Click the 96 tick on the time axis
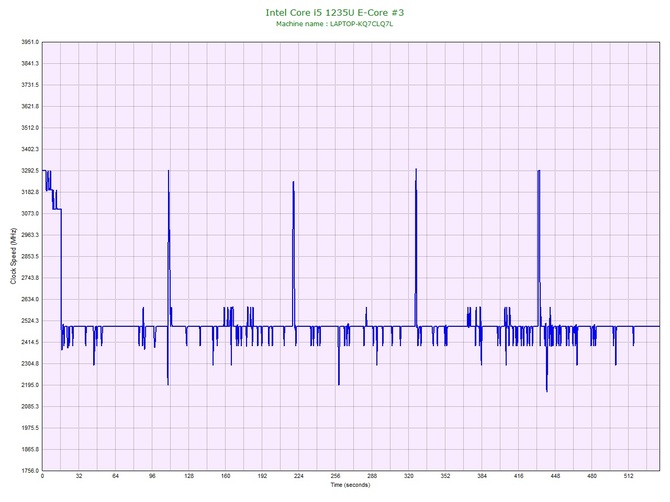The height and width of the screenshot is (502, 670). pyautogui.click(x=152, y=476)
